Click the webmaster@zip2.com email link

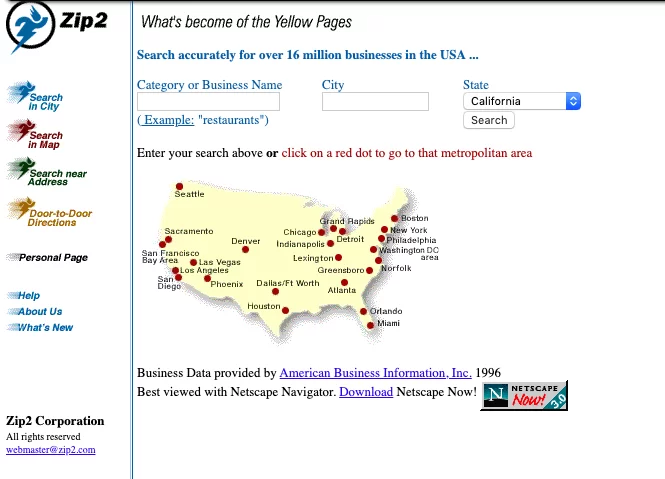tap(50, 450)
